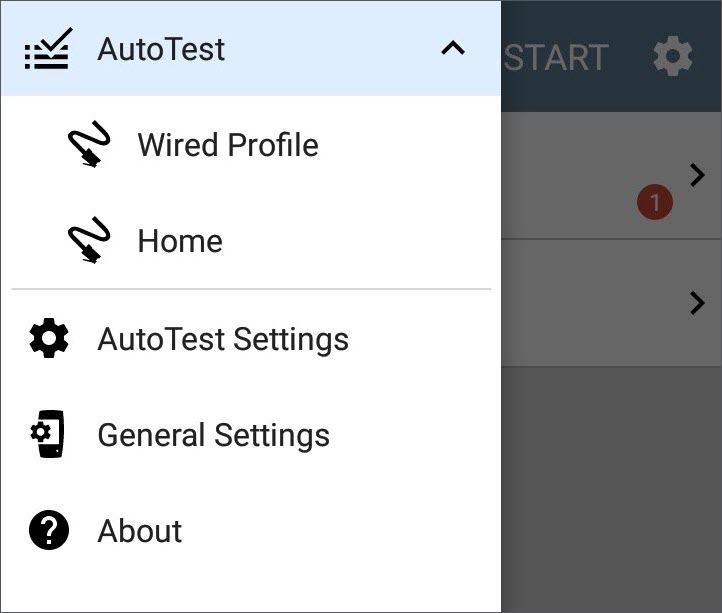Click the AutoTest Settings gear icon
Viewport: 722px width, 613px height.
click(x=49, y=338)
